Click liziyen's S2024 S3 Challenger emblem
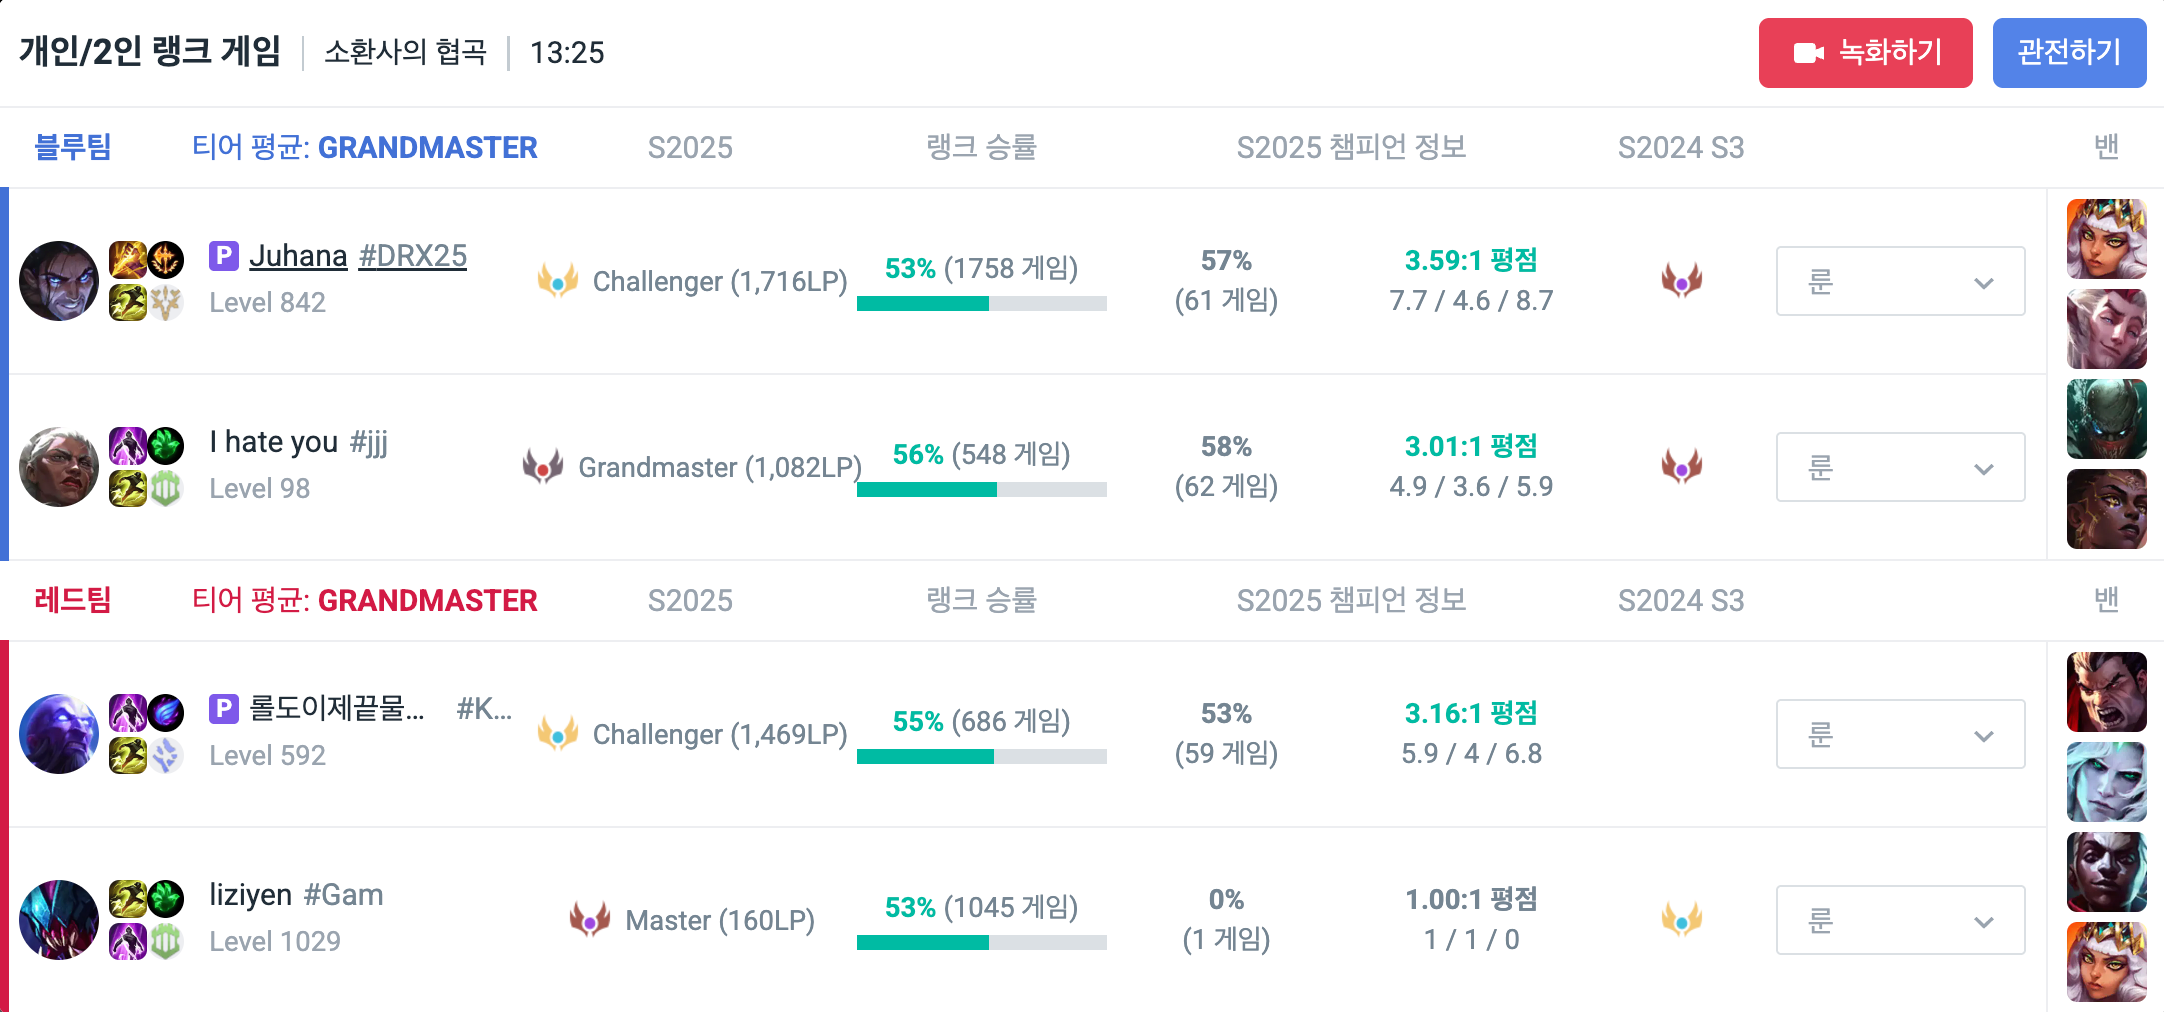 [x=1682, y=920]
